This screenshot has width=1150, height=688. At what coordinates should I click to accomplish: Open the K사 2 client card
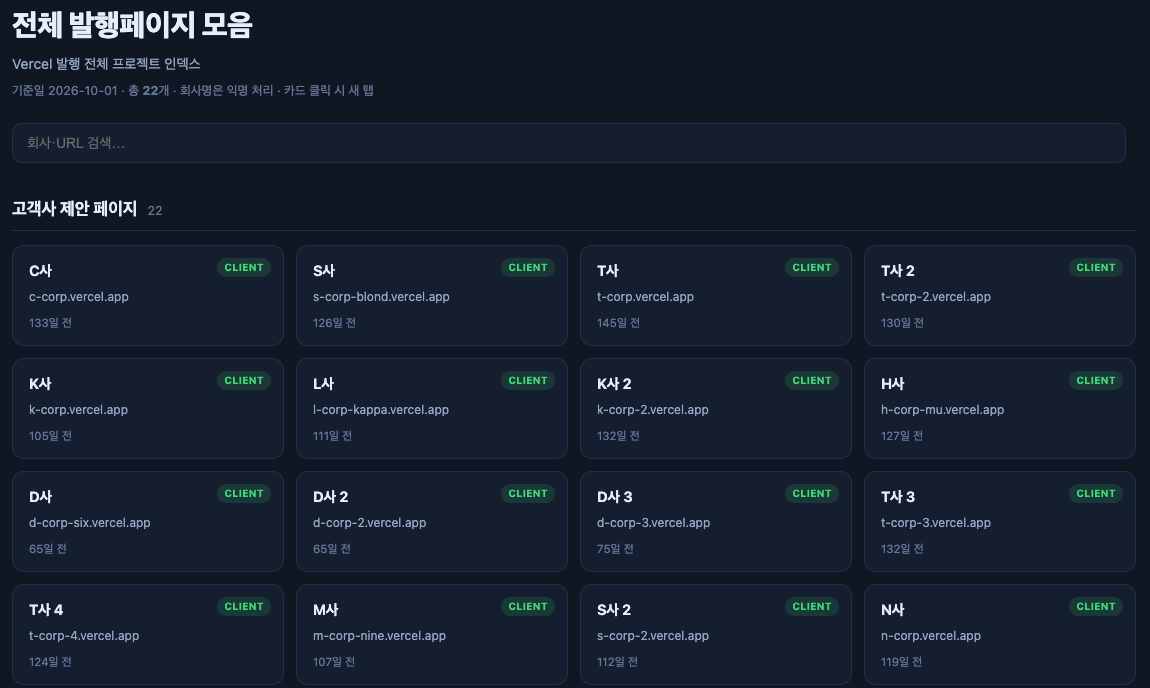716,409
